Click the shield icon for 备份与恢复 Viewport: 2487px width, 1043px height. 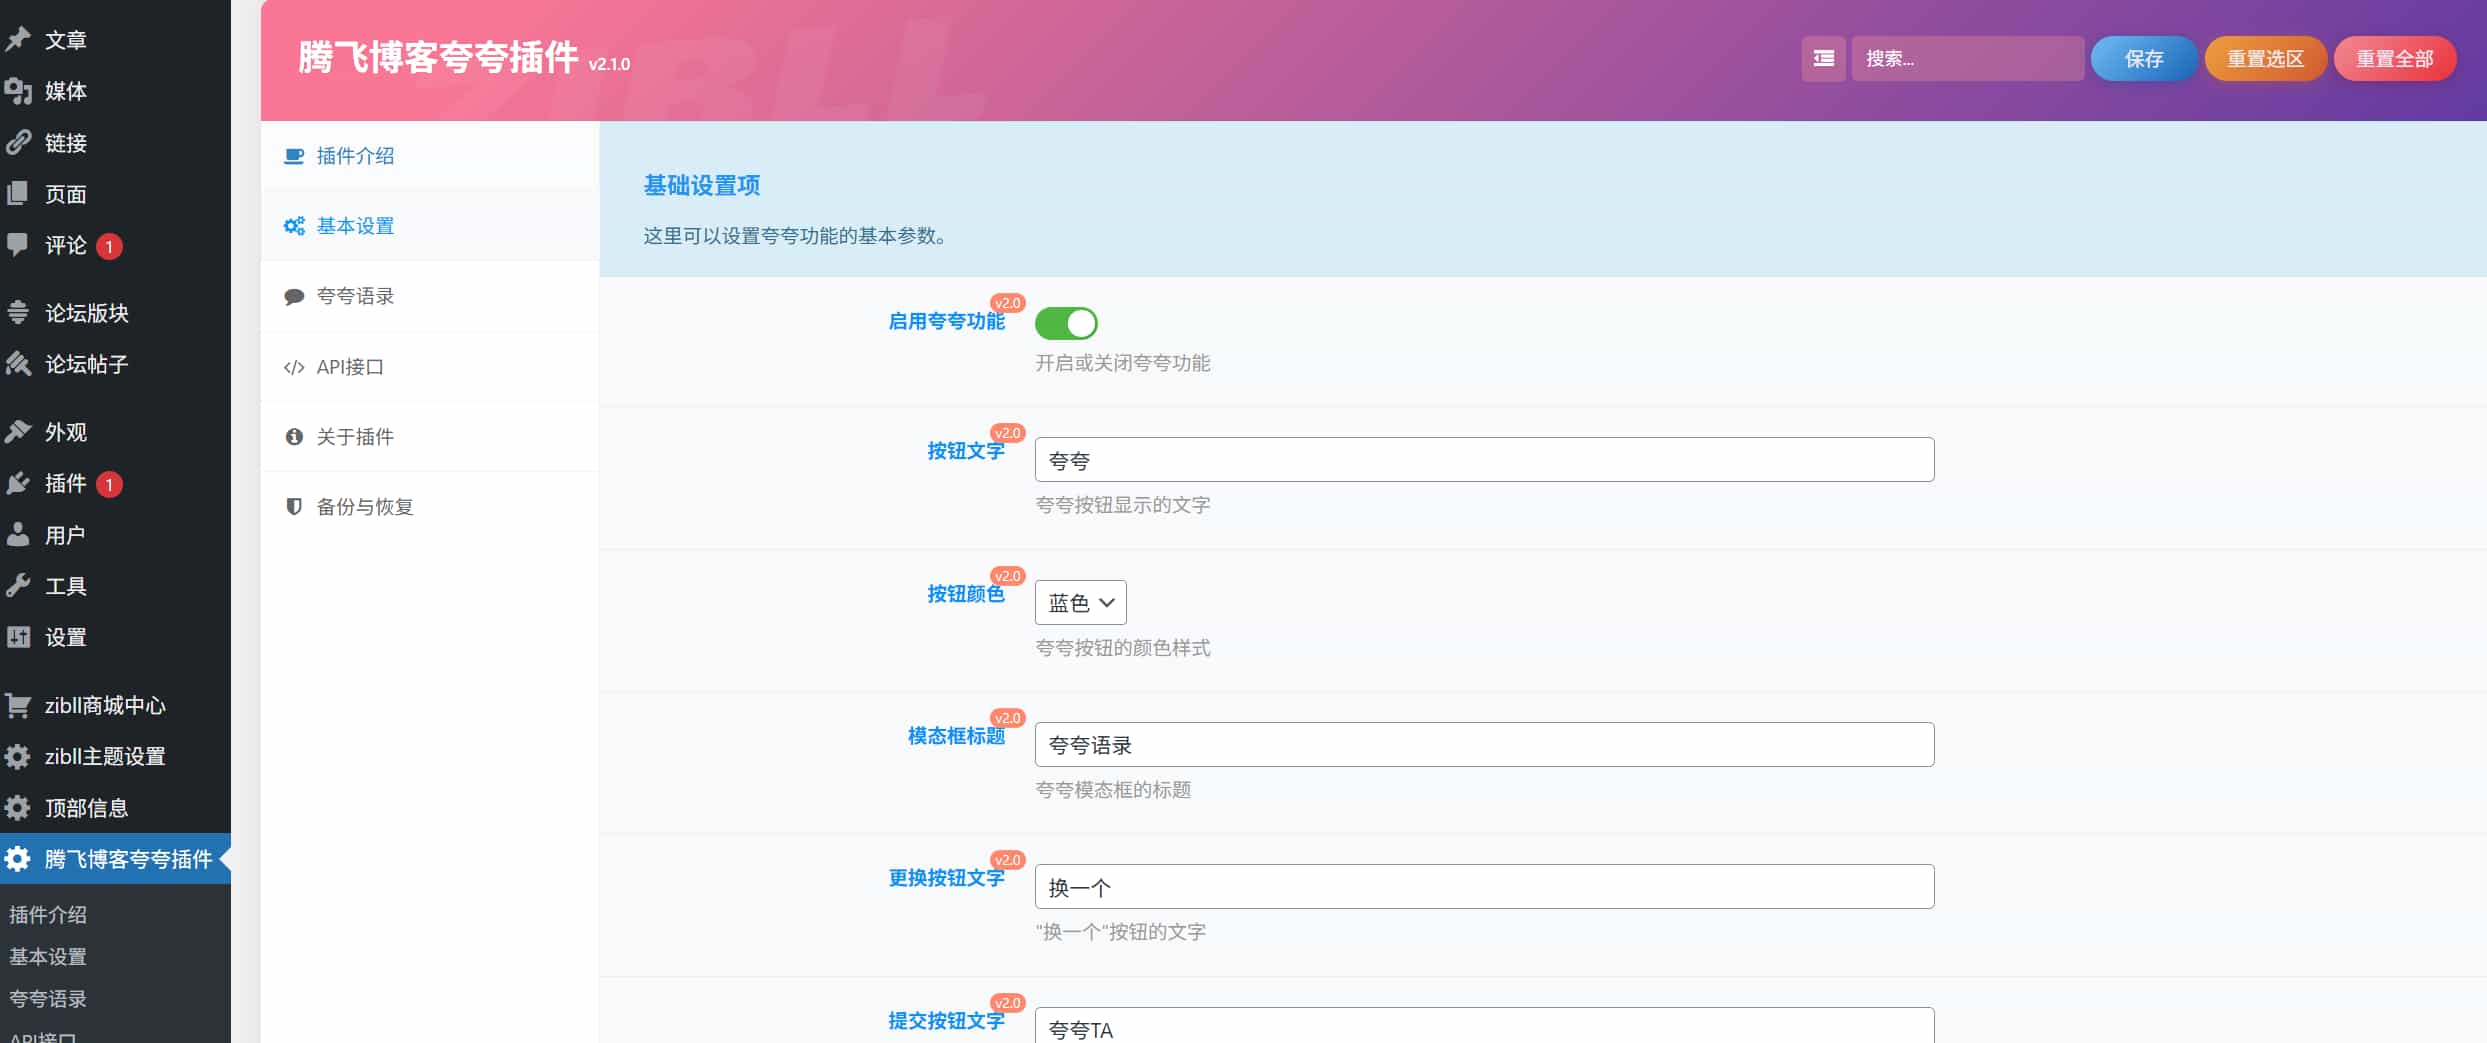294,507
